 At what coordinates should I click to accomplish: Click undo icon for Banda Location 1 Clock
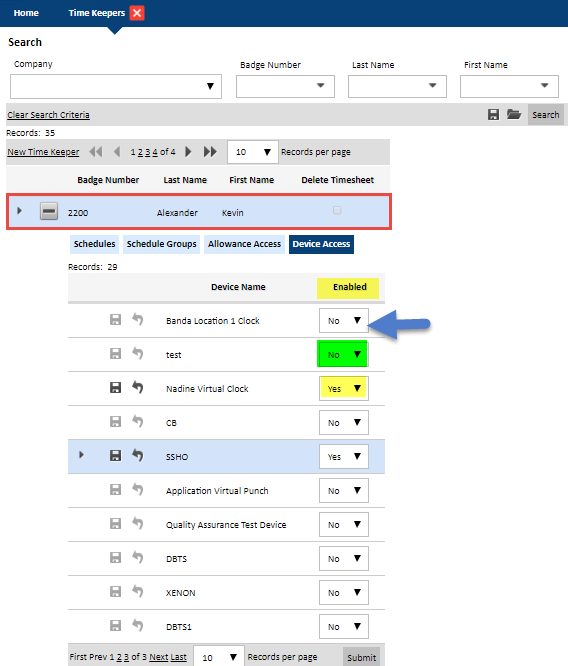137,319
